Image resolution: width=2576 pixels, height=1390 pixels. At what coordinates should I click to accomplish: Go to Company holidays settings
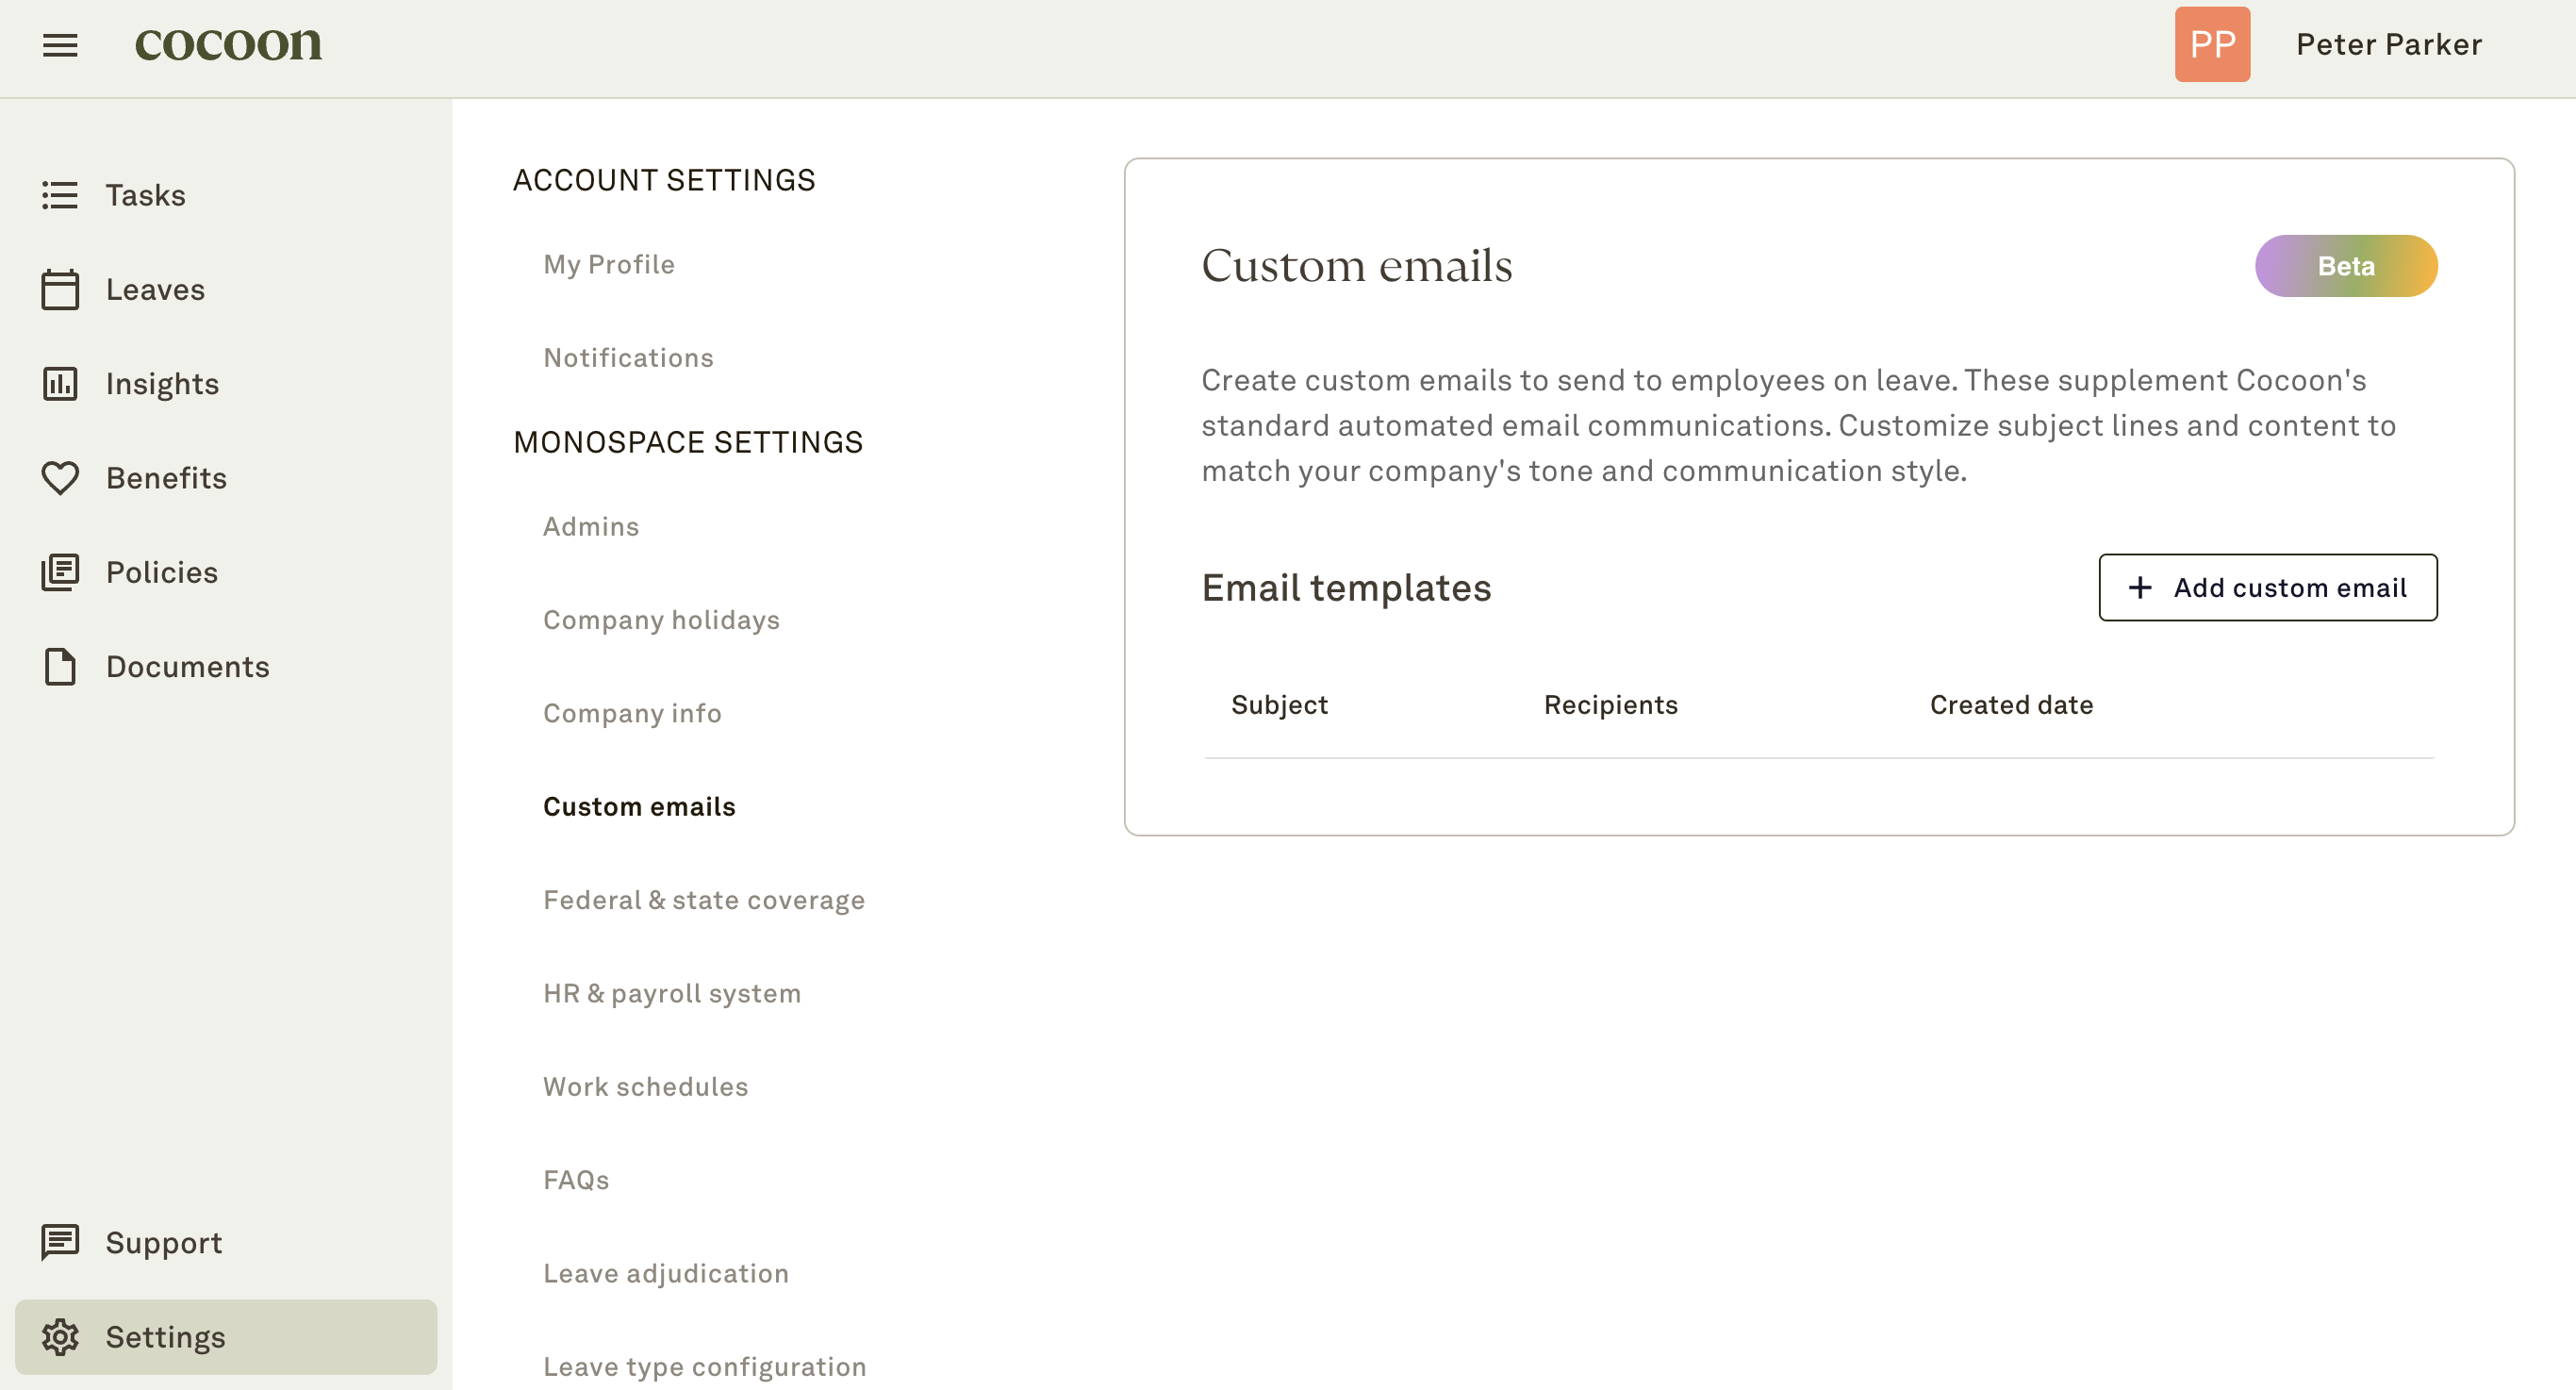pos(661,620)
